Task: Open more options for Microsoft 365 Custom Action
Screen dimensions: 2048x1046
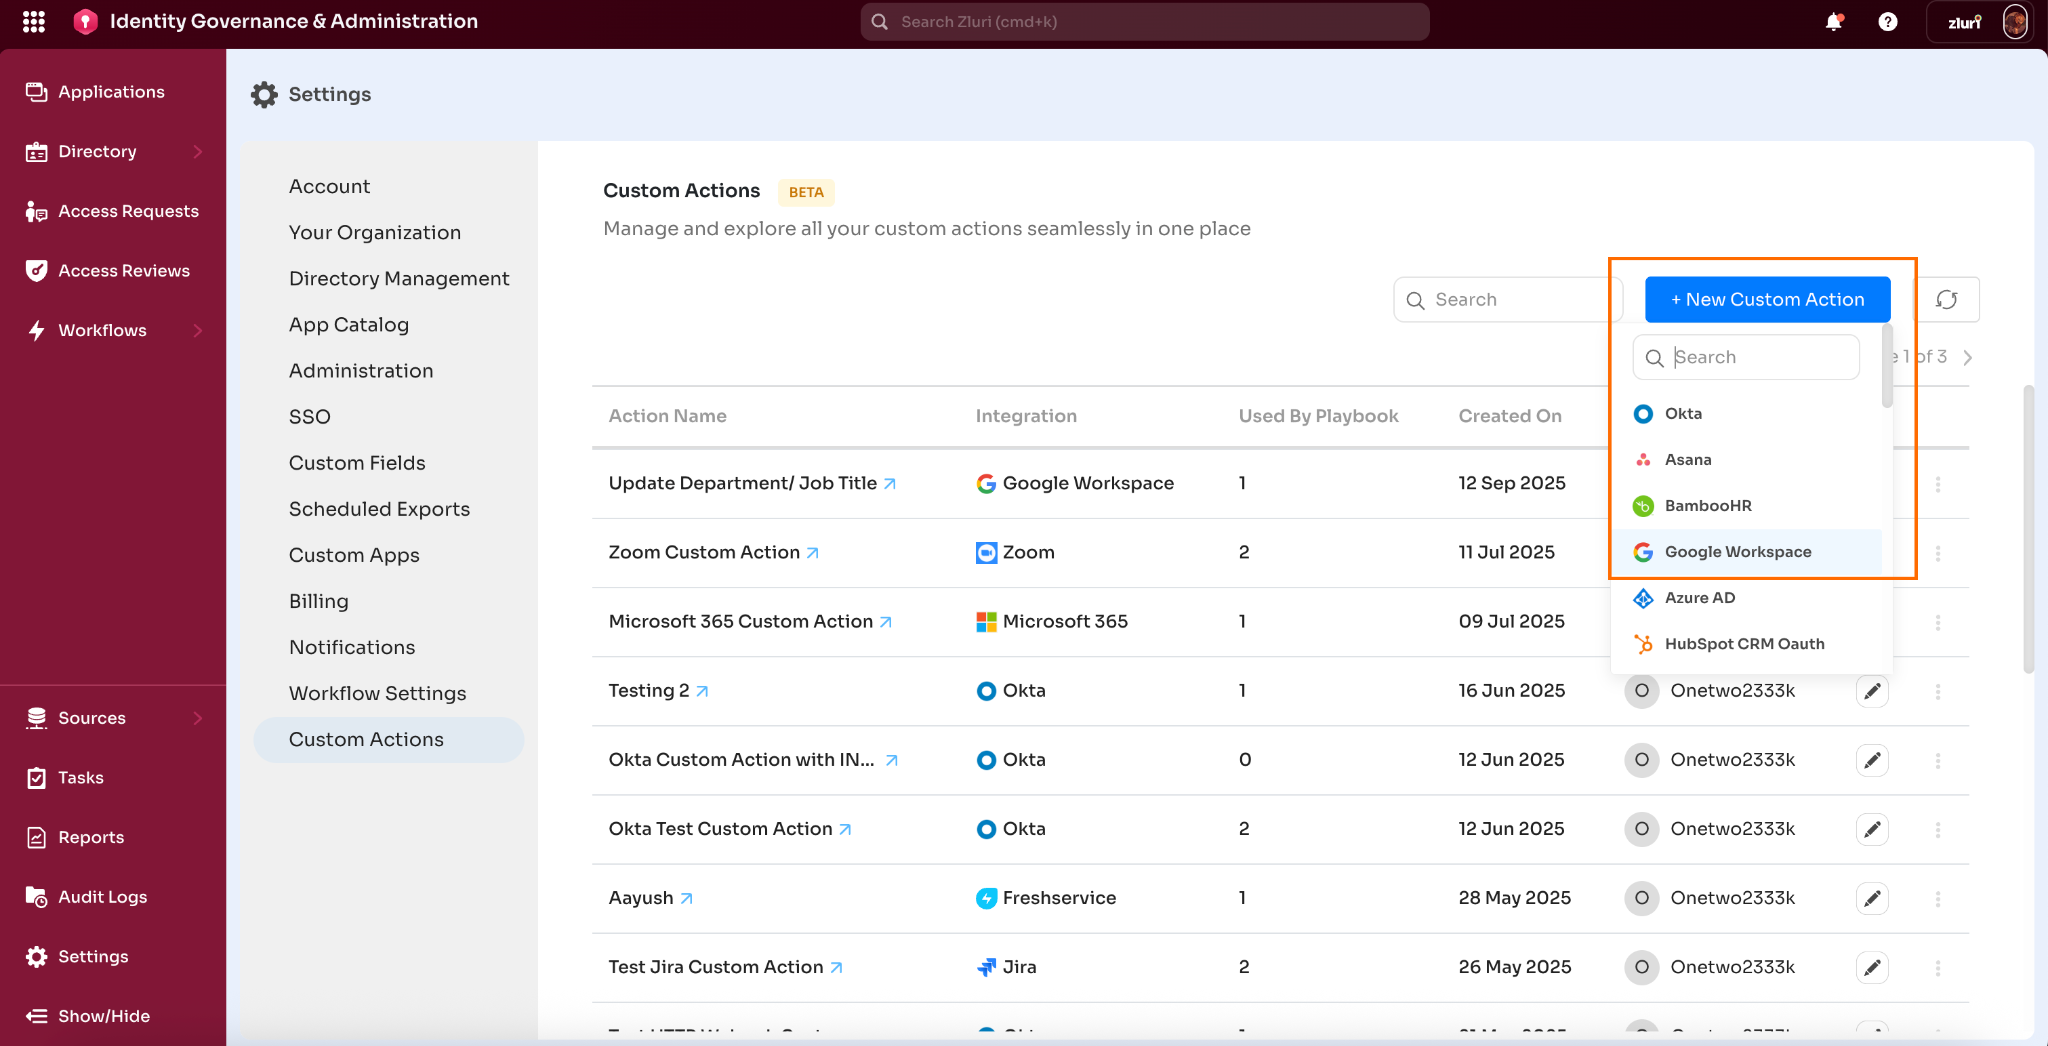Action: click(x=1938, y=622)
